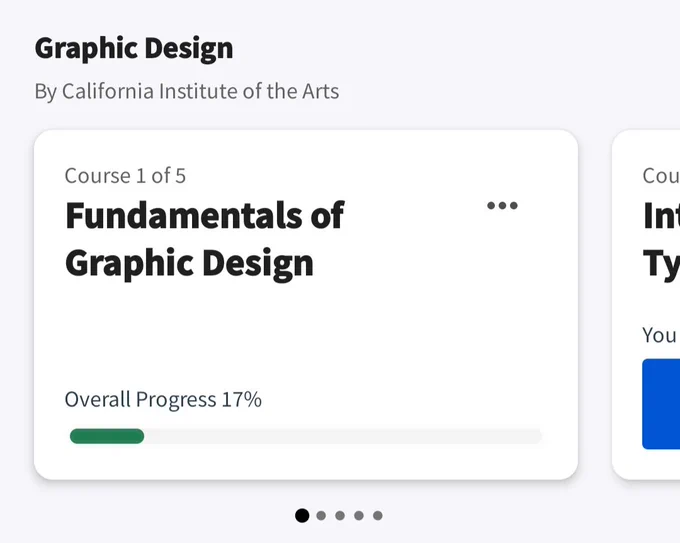Tap the blue button on second course card
680x543 pixels.
661,404
